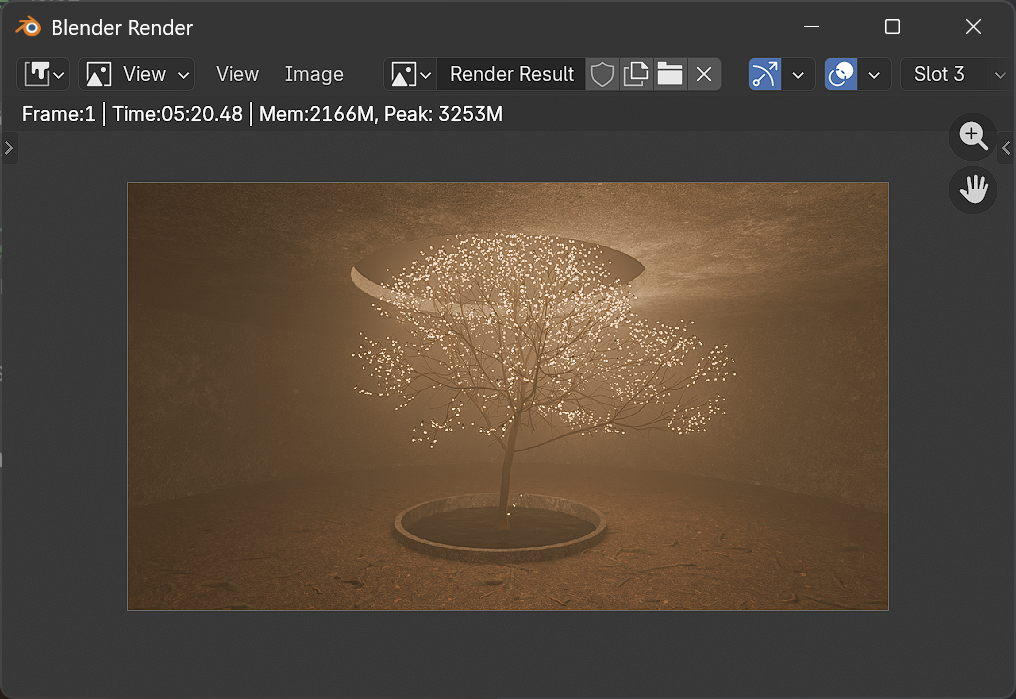Toggle fake user shield icon
Image resolution: width=1016 pixels, height=699 pixels.
(x=602, y=74)
